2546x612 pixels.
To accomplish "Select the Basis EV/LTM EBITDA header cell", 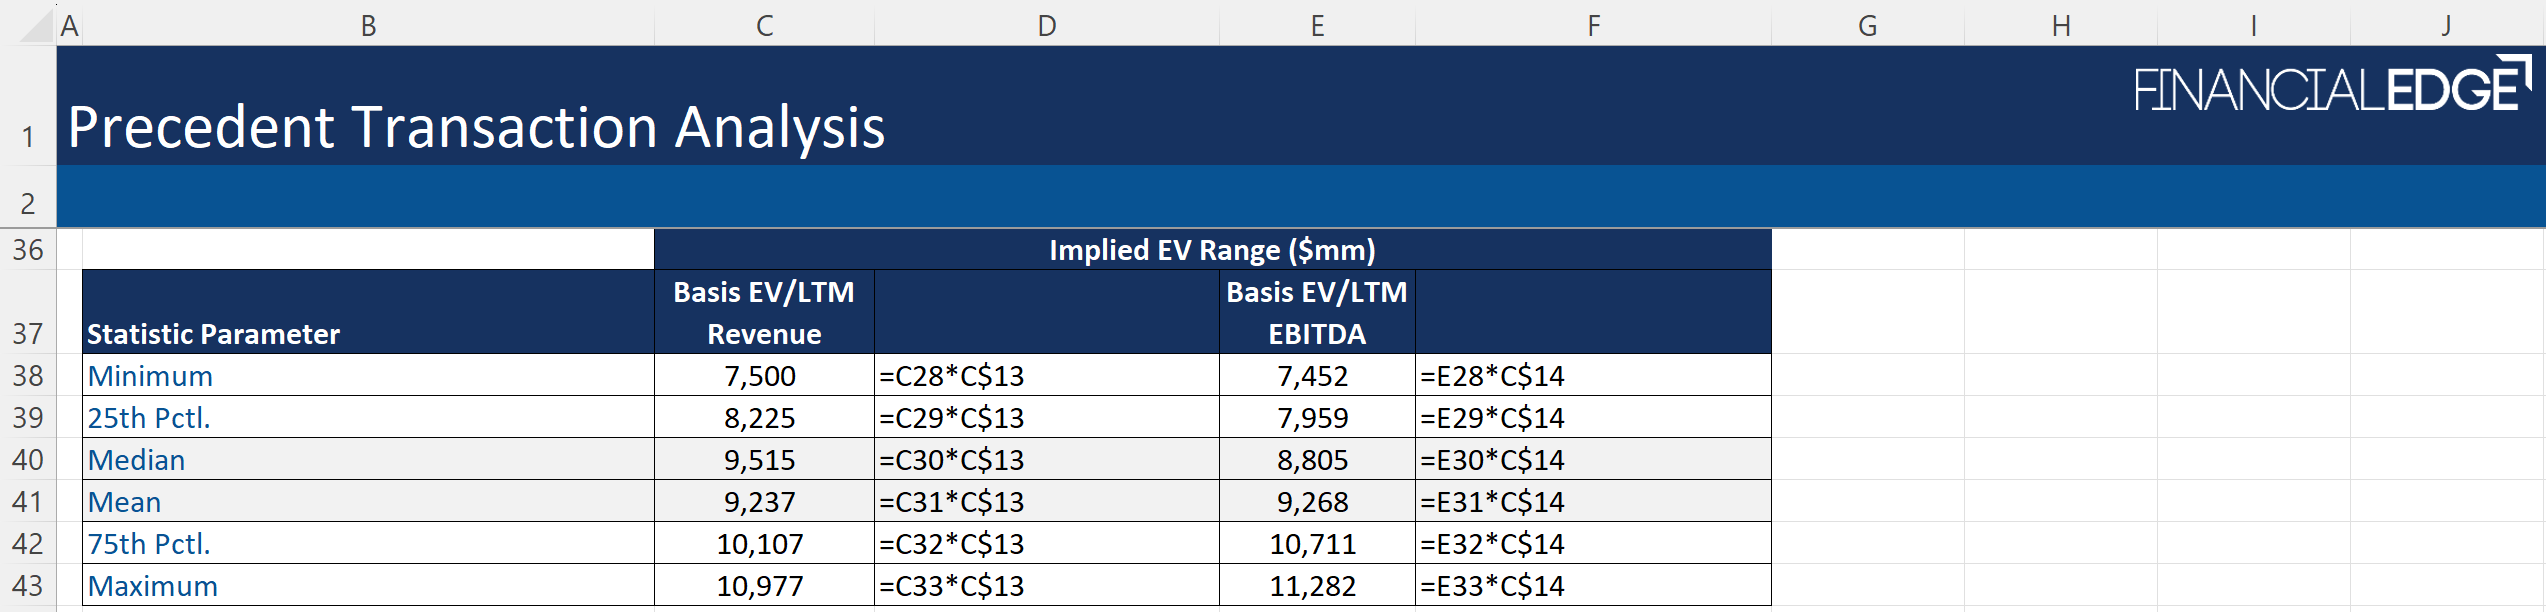I will 1316,312.
